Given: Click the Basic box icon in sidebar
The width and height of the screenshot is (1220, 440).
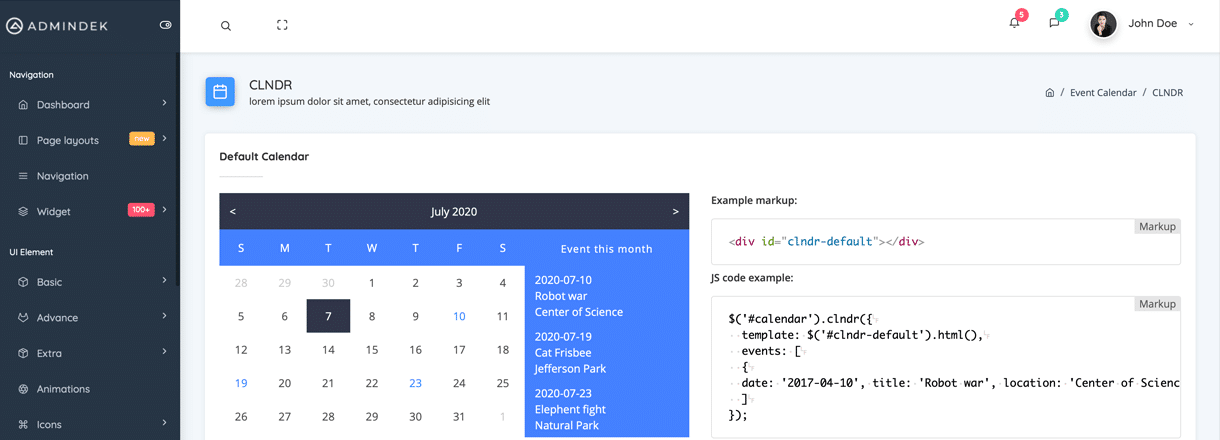Looking at the screenshot, I should [x=23, y=282].
